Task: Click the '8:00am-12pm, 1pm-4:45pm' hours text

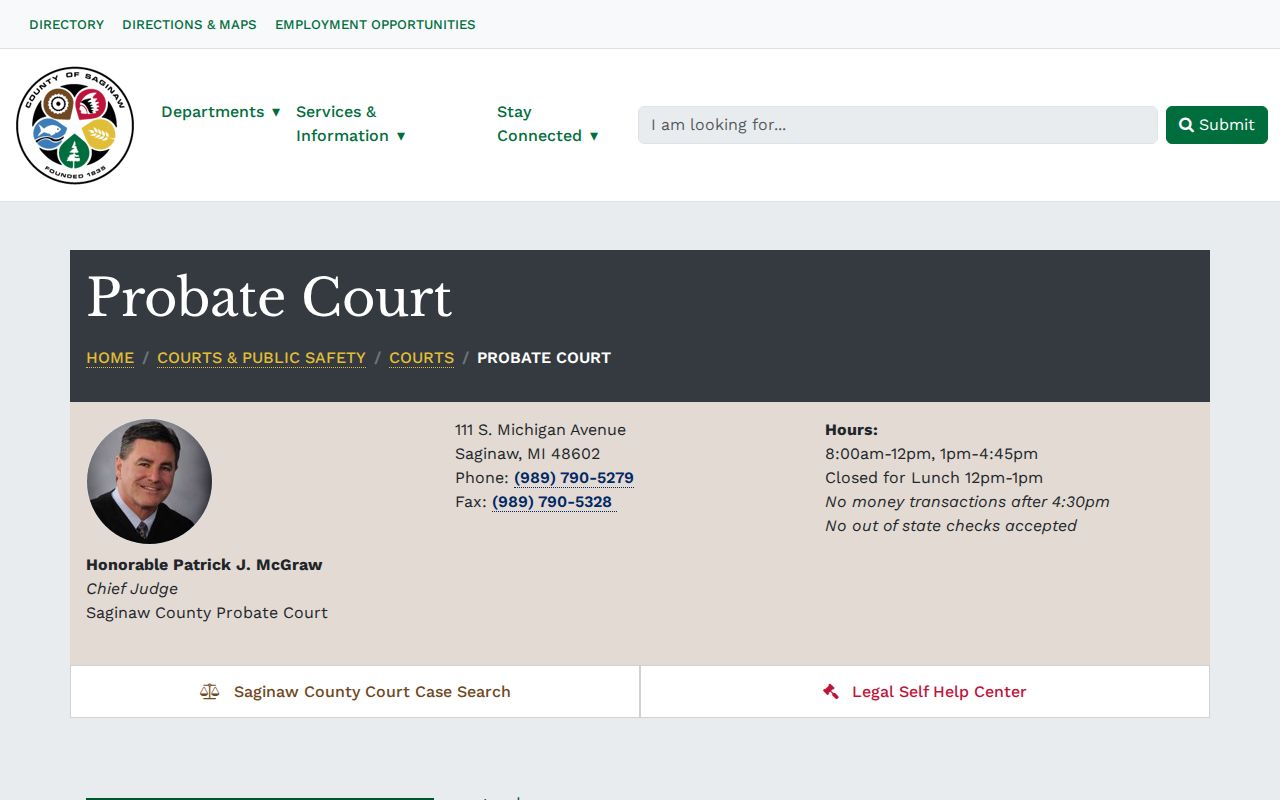Action: (931, 454)
